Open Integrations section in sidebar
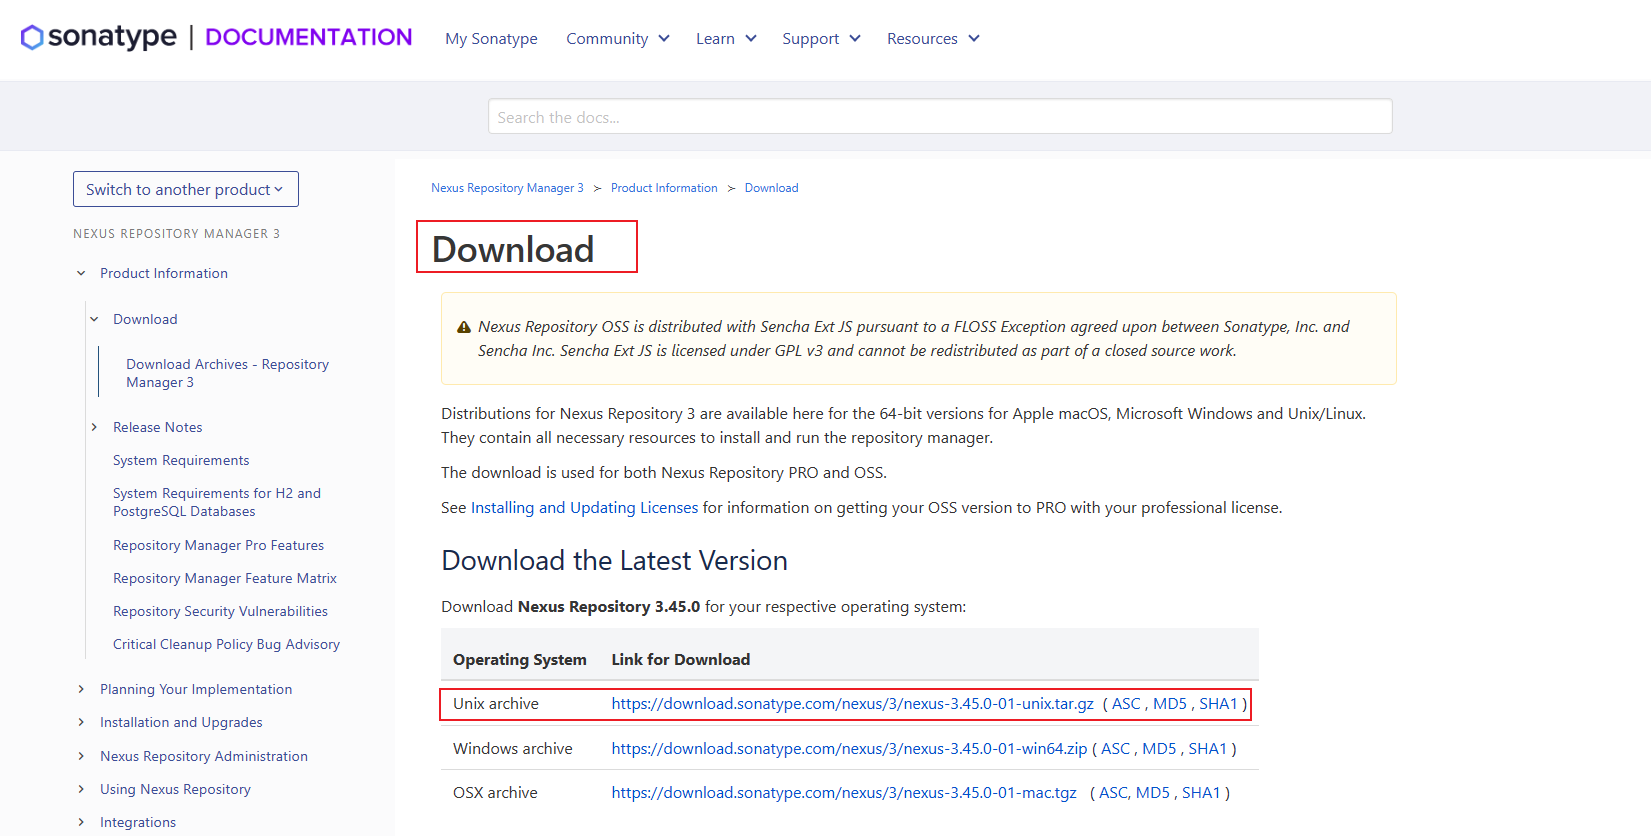The height and width of the screenshot is (836, 1651). point(138,822)
